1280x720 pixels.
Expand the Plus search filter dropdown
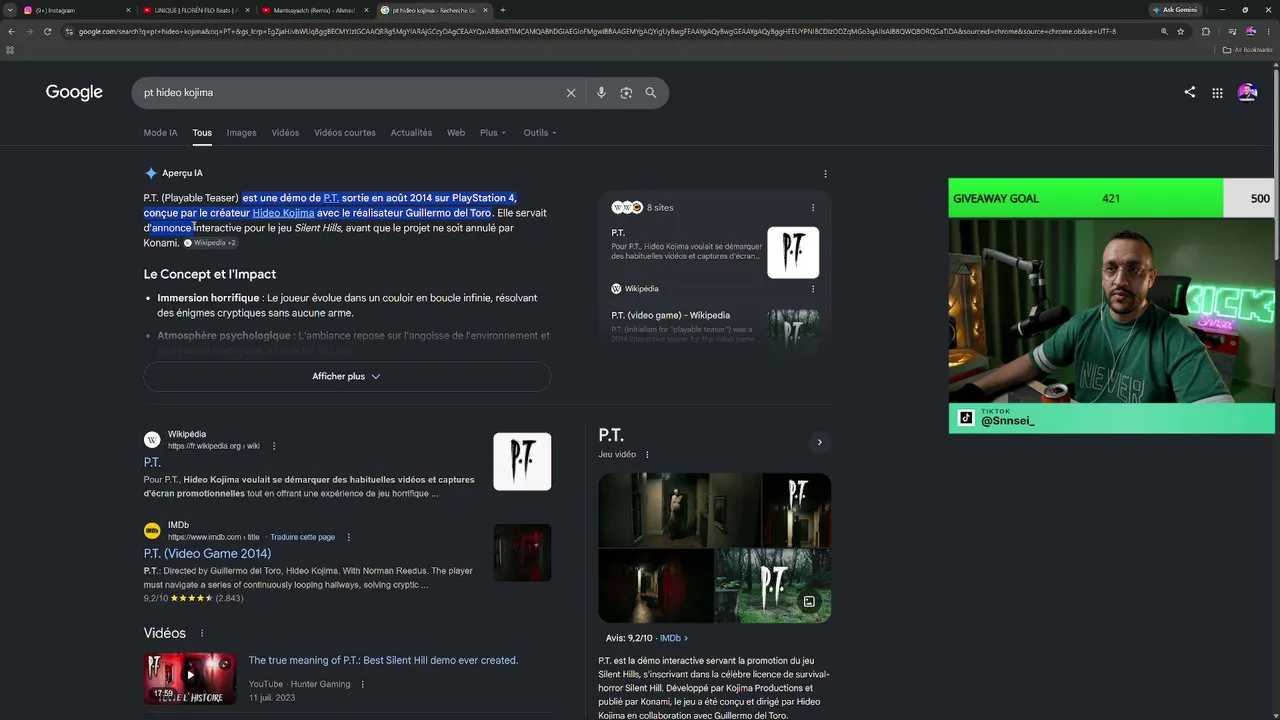493,133
